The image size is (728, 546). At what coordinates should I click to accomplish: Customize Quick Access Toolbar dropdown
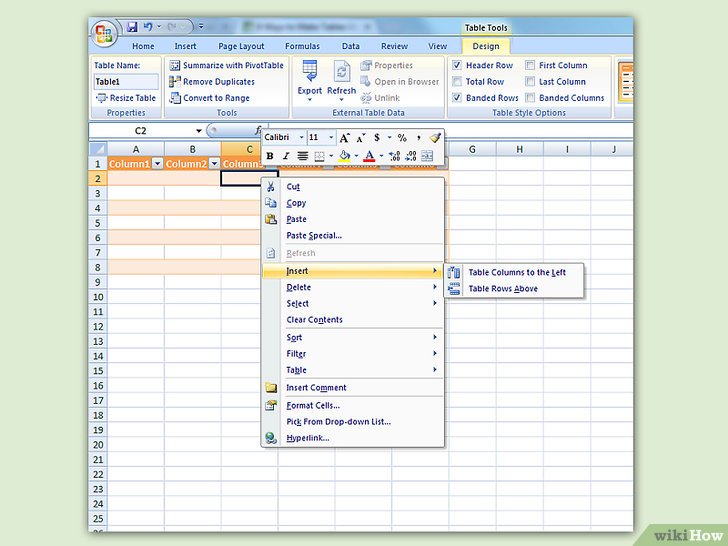[x=201, y=26]
